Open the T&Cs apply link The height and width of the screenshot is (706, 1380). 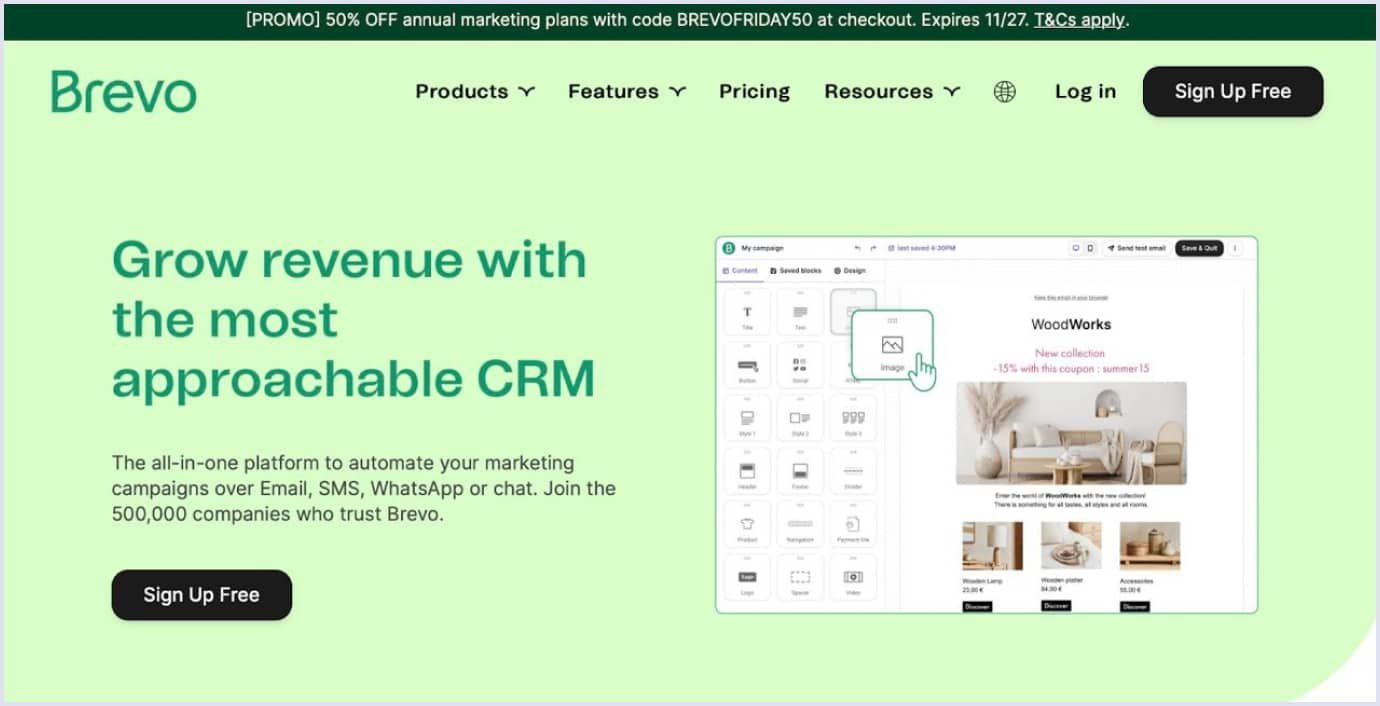pyautogui.click(x=1079, y=20)
